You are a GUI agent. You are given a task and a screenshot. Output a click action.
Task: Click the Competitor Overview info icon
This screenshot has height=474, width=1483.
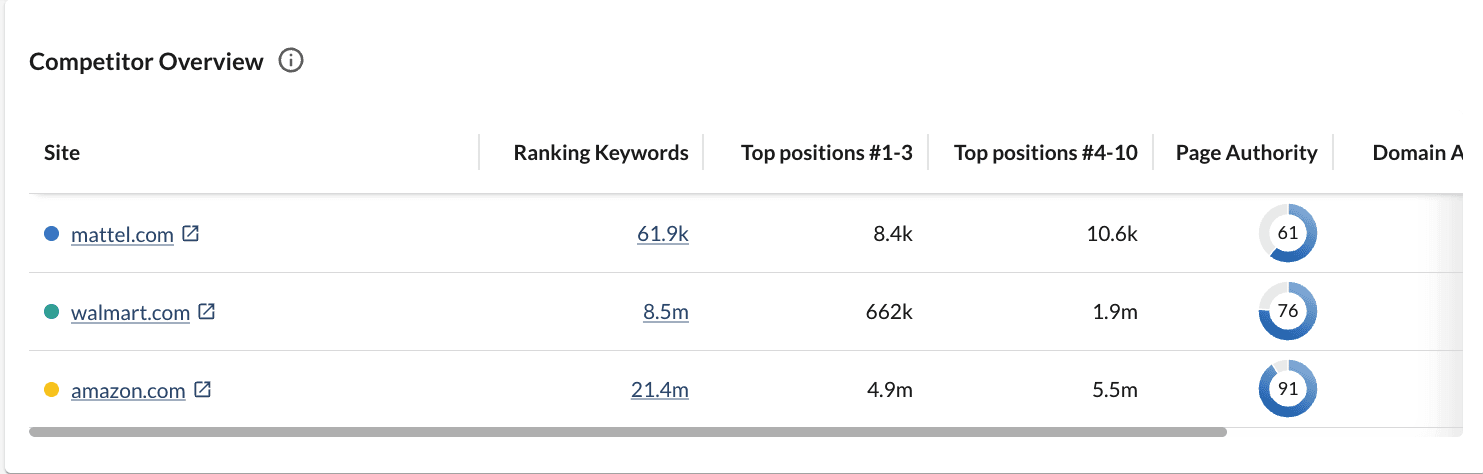tap(291, 61)
